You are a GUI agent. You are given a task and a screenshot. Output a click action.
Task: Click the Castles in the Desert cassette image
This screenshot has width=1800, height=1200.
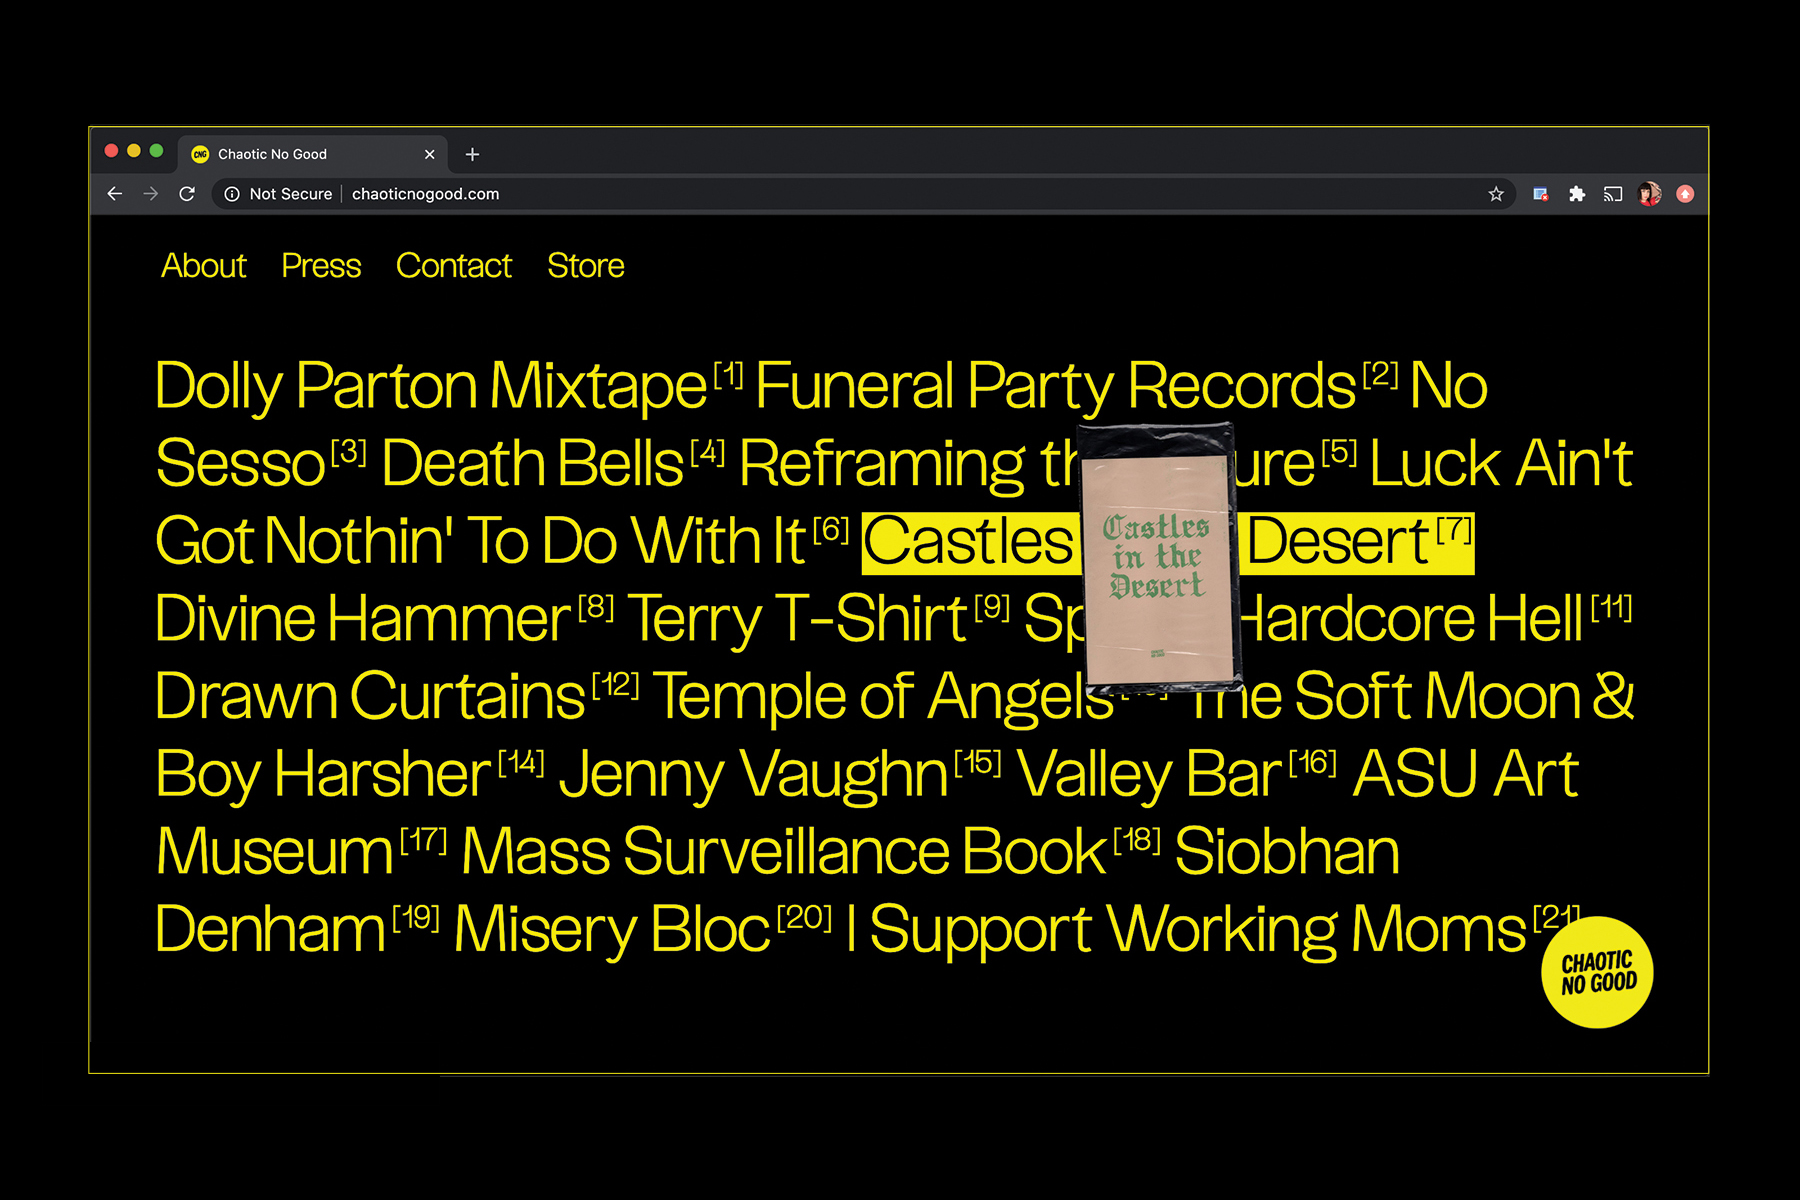point(1158,560)
